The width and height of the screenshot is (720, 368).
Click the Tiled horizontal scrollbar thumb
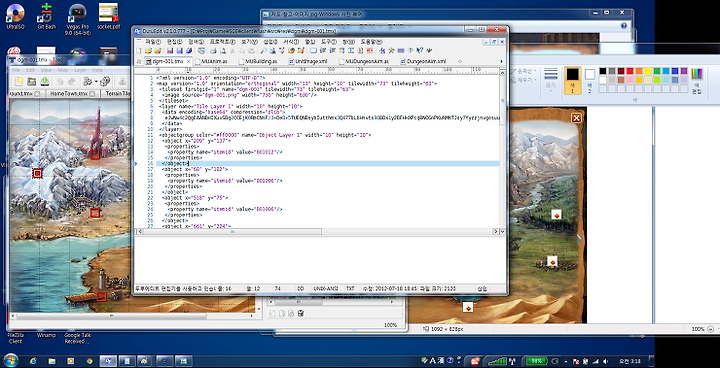111,316
